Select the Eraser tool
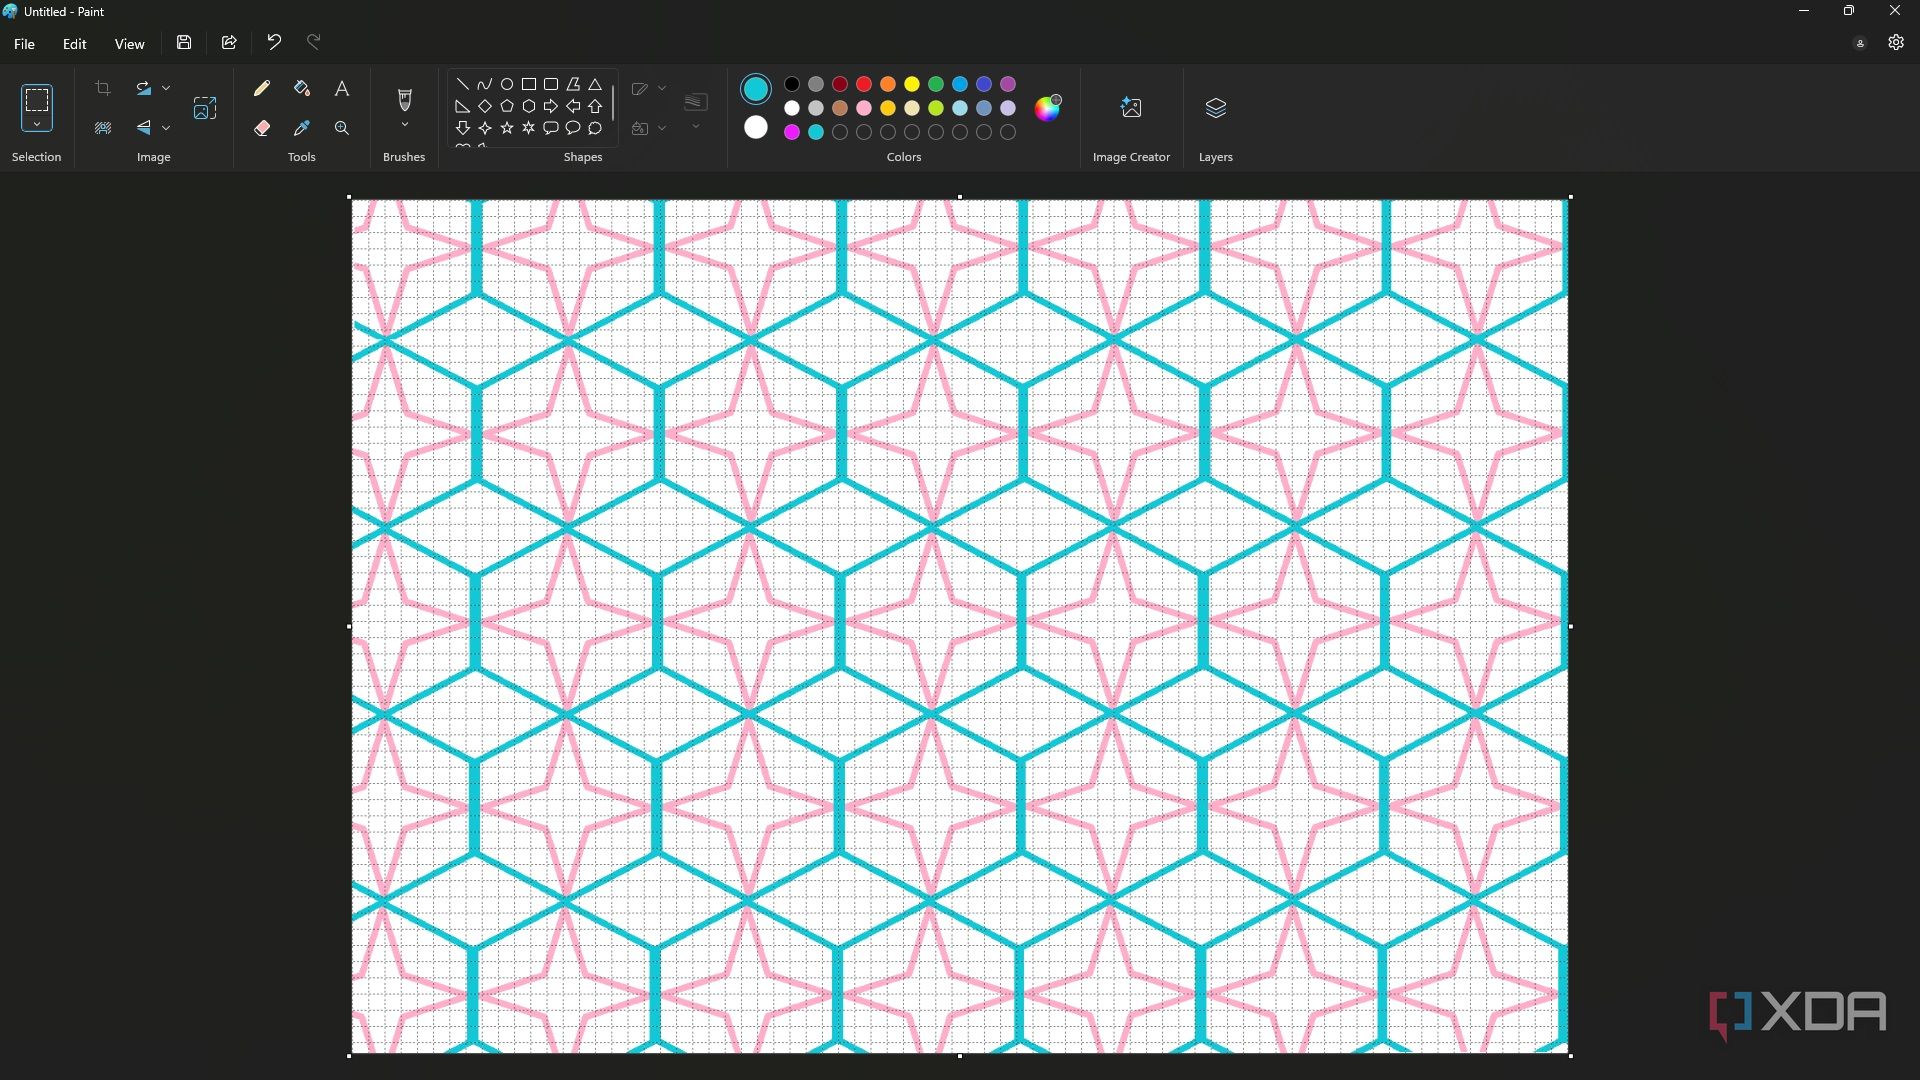Screen dimensions: 1920x1080 coord(262,128)
